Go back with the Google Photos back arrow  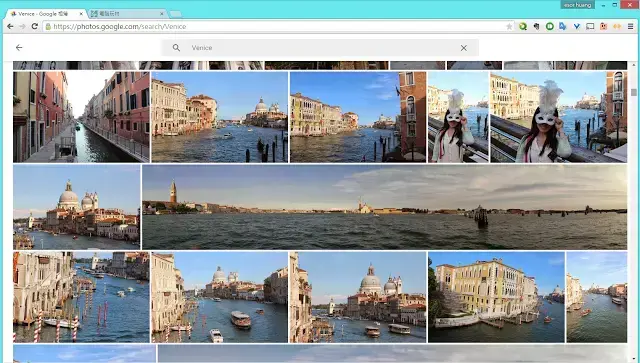coord(19,48)
